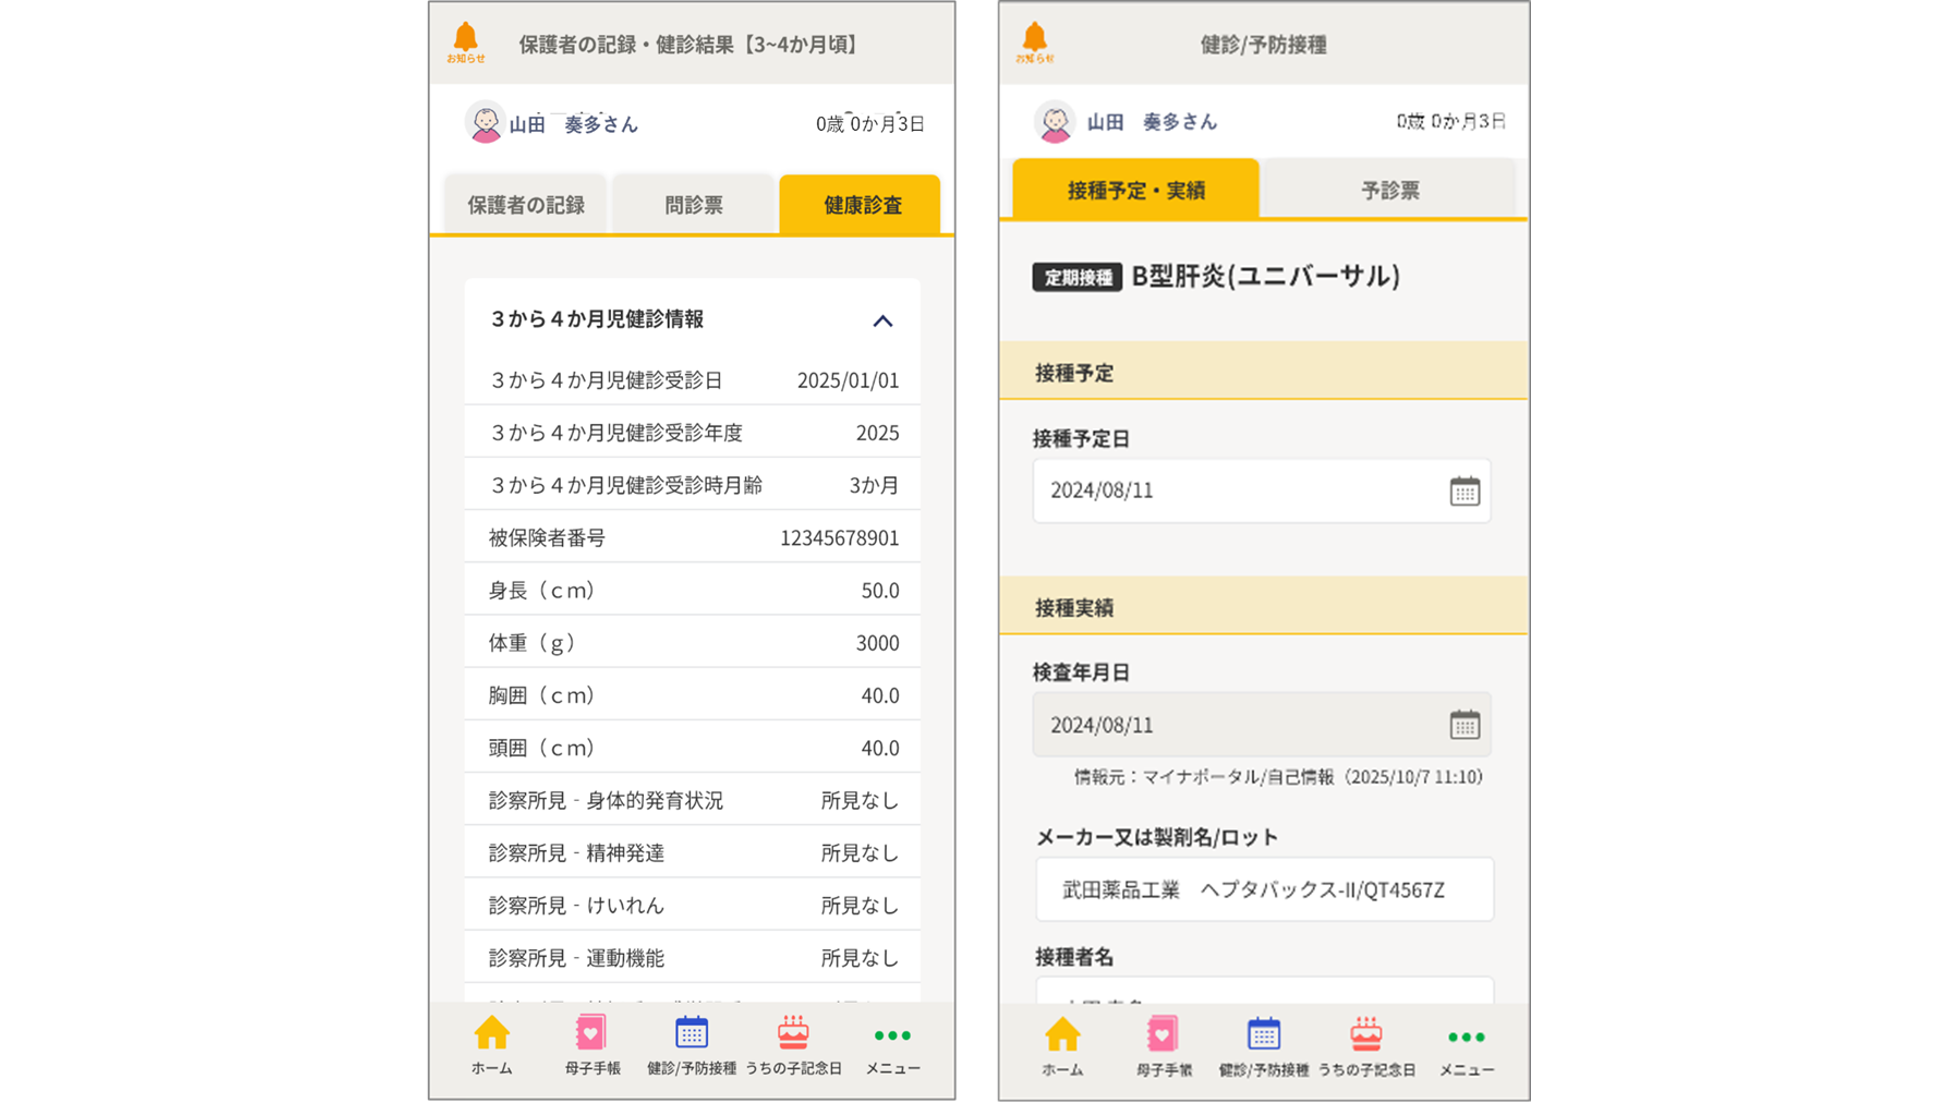Select 接種予定・実績 tab

pyautogui.click(x=1135, y=190)
